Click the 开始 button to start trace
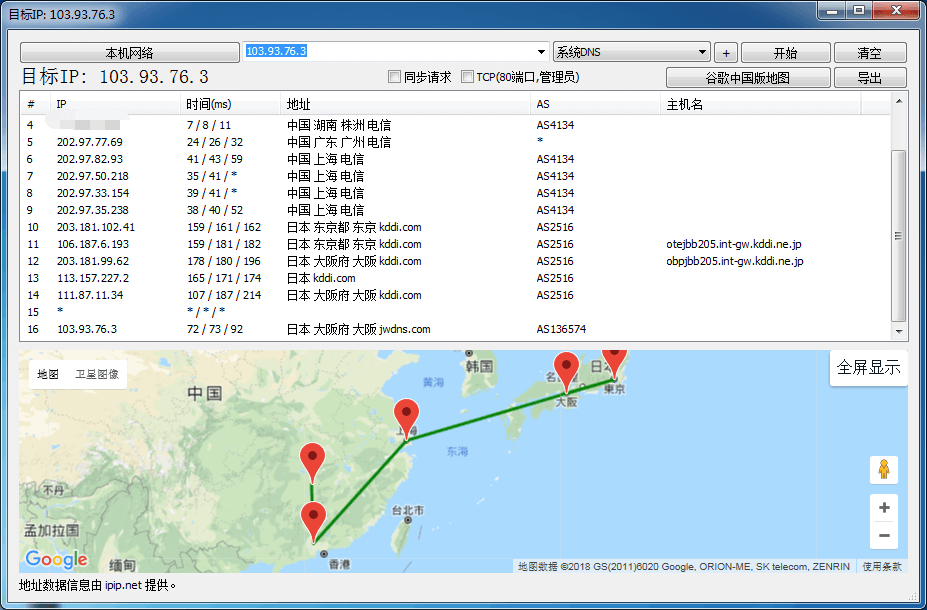This screenshot has height=610, width=927. click(785, 53)
